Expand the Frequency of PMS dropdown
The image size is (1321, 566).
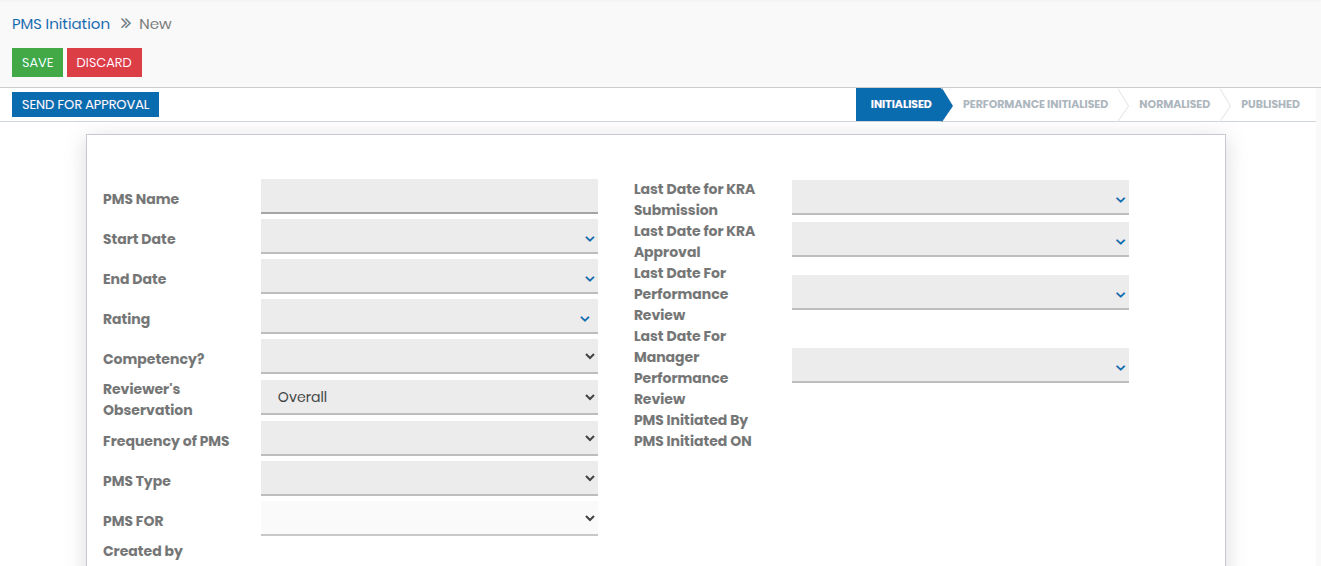(429, 438)
